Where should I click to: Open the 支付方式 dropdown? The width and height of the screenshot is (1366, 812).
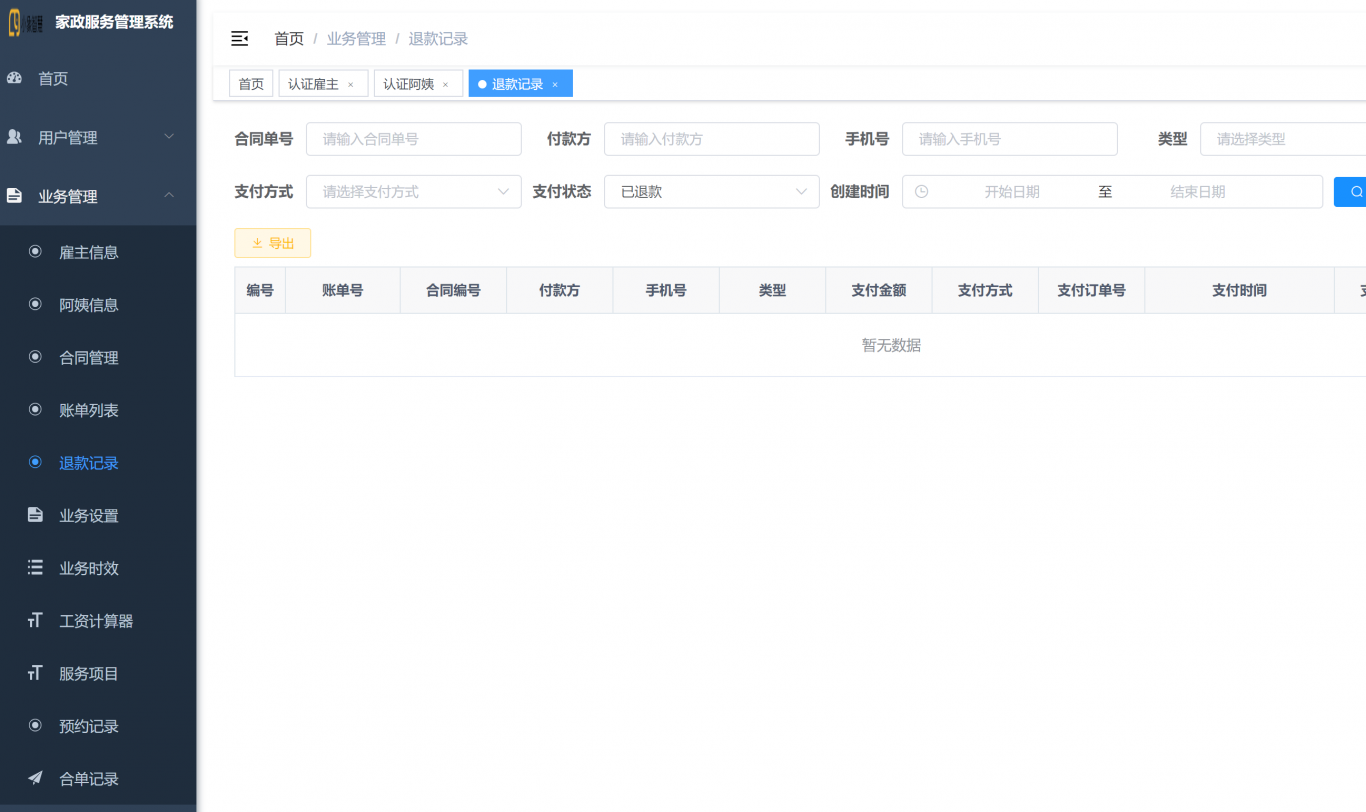pyautogui.click(x=414, y=191)
